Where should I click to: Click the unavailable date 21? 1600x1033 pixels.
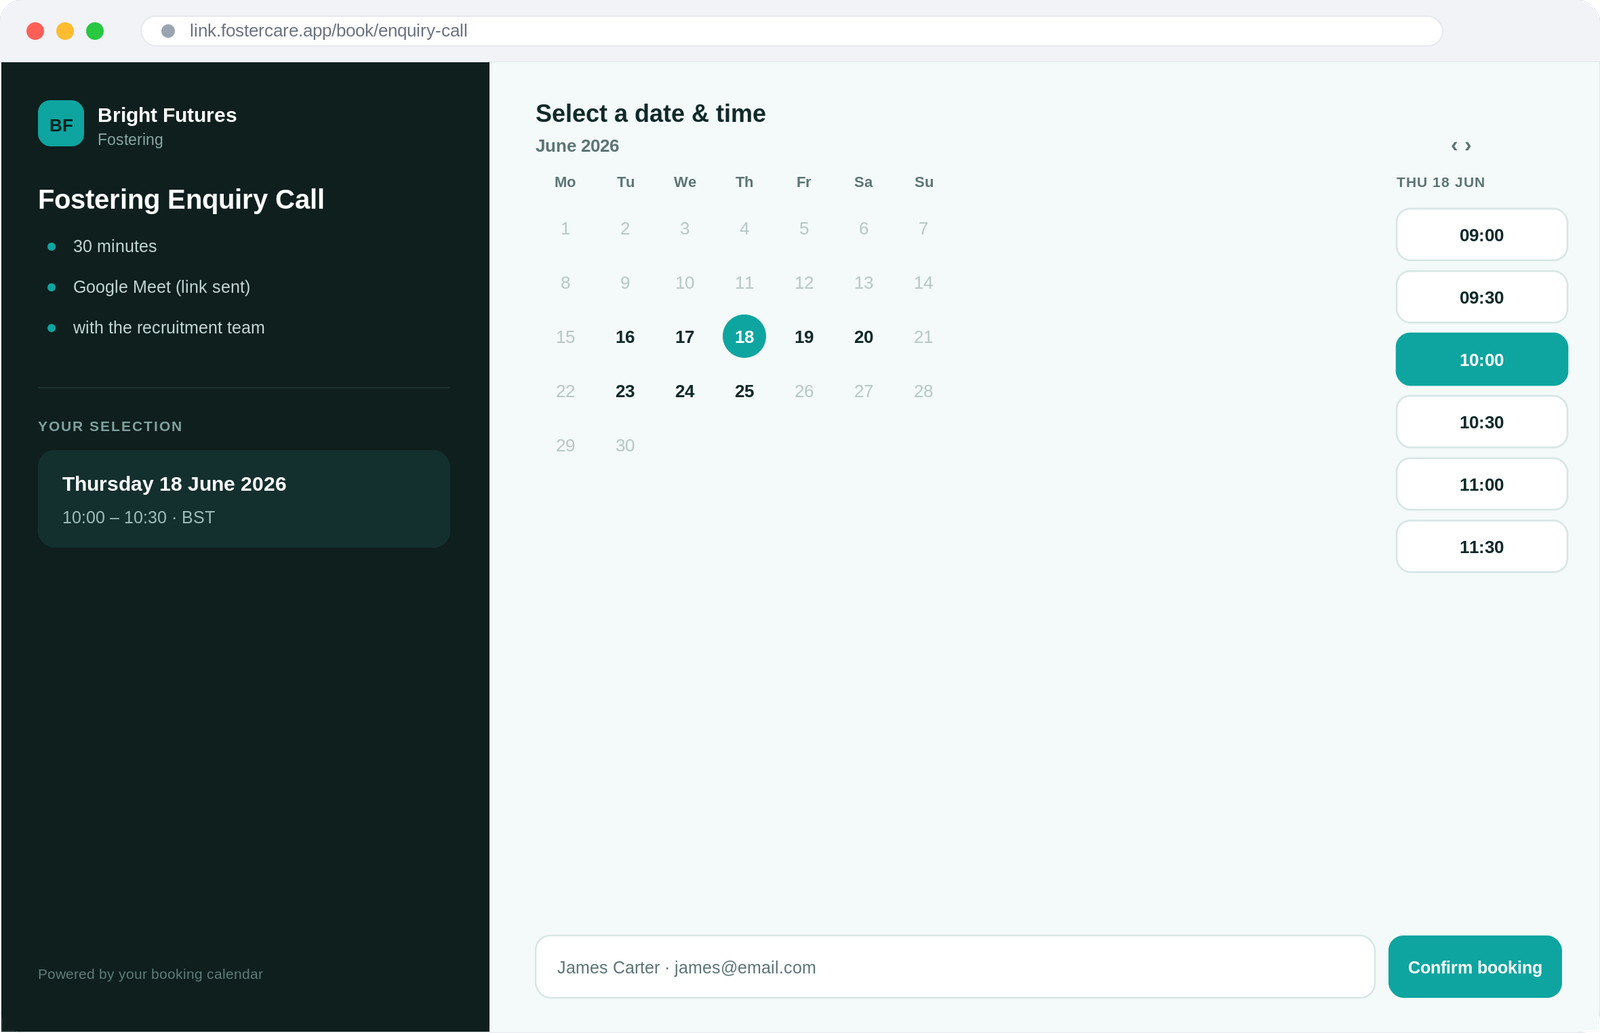pos(923,337)
